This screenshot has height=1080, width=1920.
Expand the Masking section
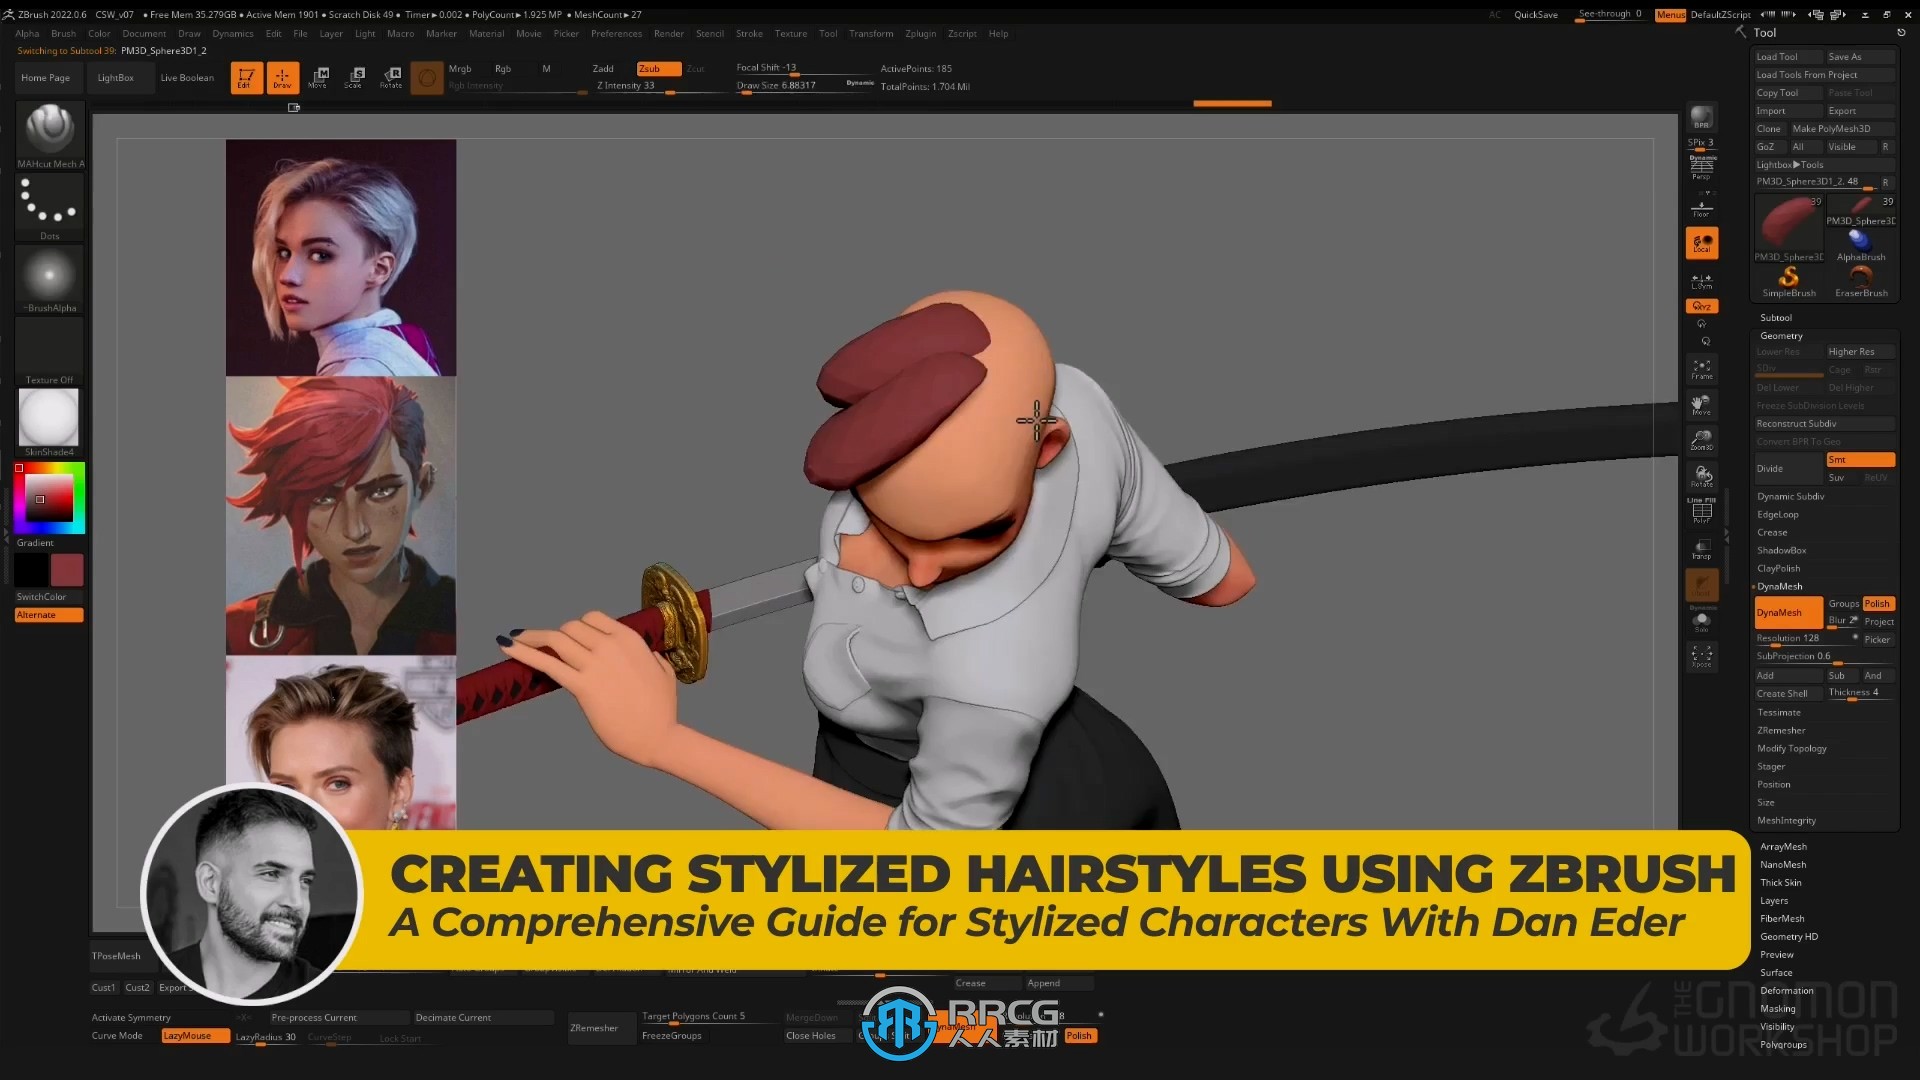click(1777, 1009)
